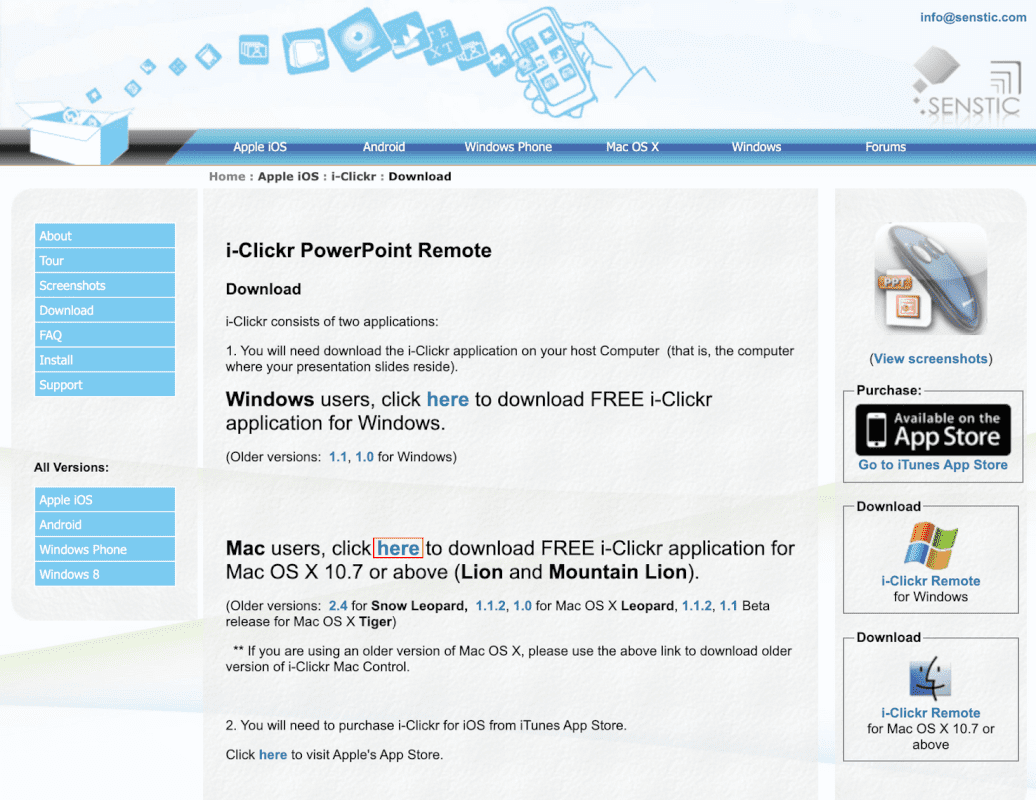1036x800 pixels.
Task: Go to Home in the breadcrumb
Action: (x=227, y=176)
